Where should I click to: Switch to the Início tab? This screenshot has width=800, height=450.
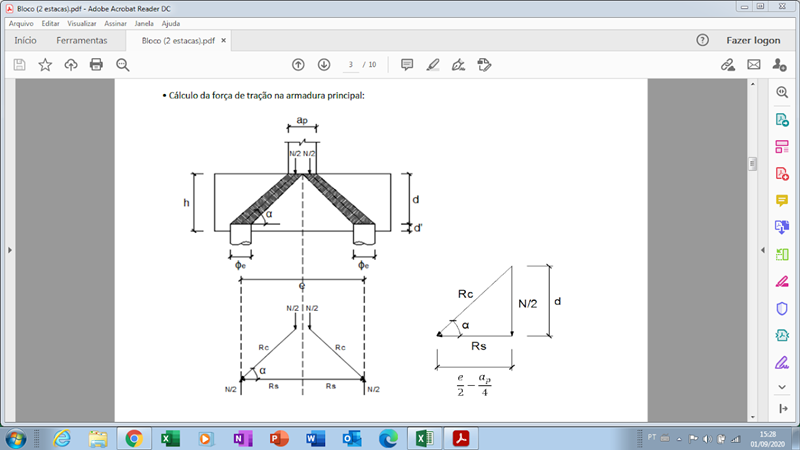[x=25, y=40]
